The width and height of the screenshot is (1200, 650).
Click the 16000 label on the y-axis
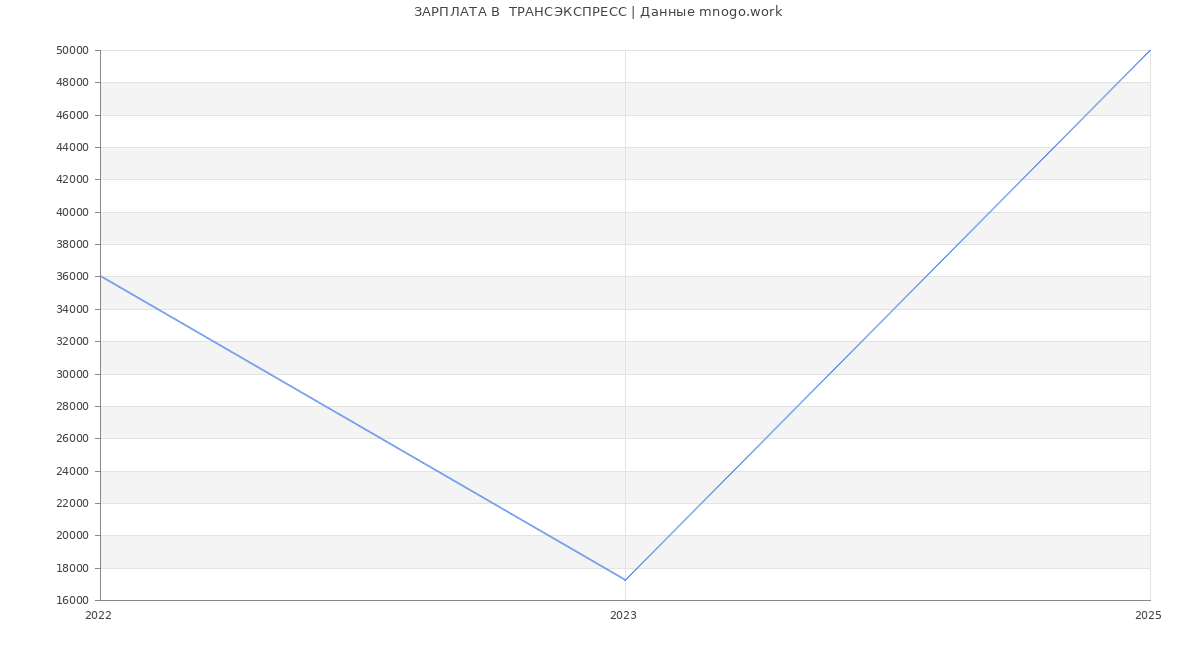pos(73,601)
